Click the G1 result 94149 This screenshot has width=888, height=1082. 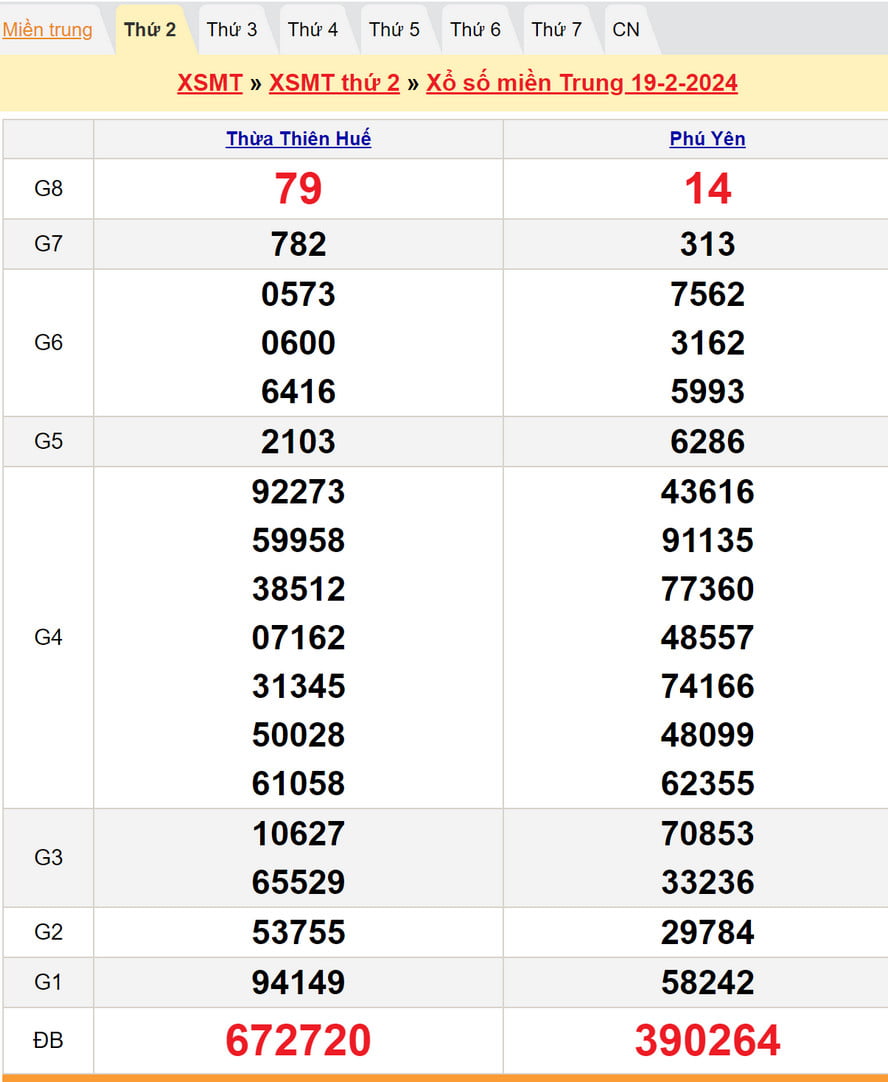[298, 982]
